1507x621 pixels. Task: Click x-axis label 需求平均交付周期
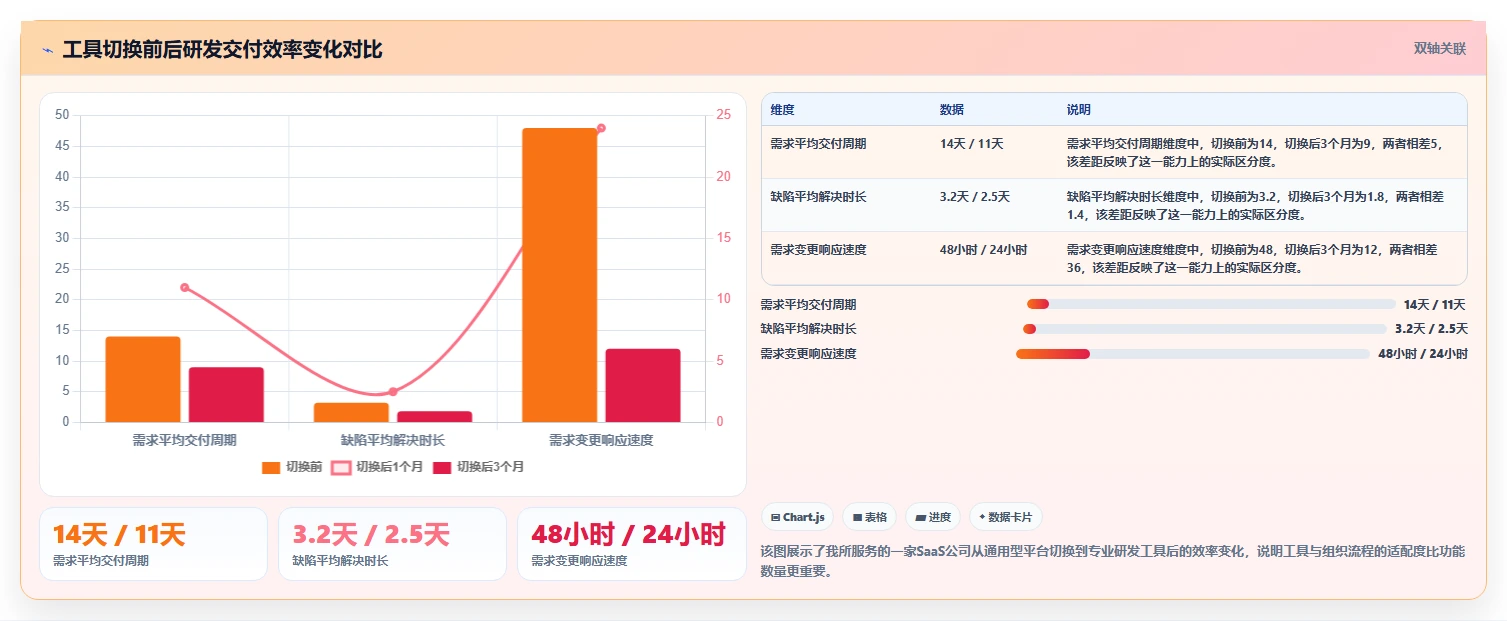click(185, 440)
